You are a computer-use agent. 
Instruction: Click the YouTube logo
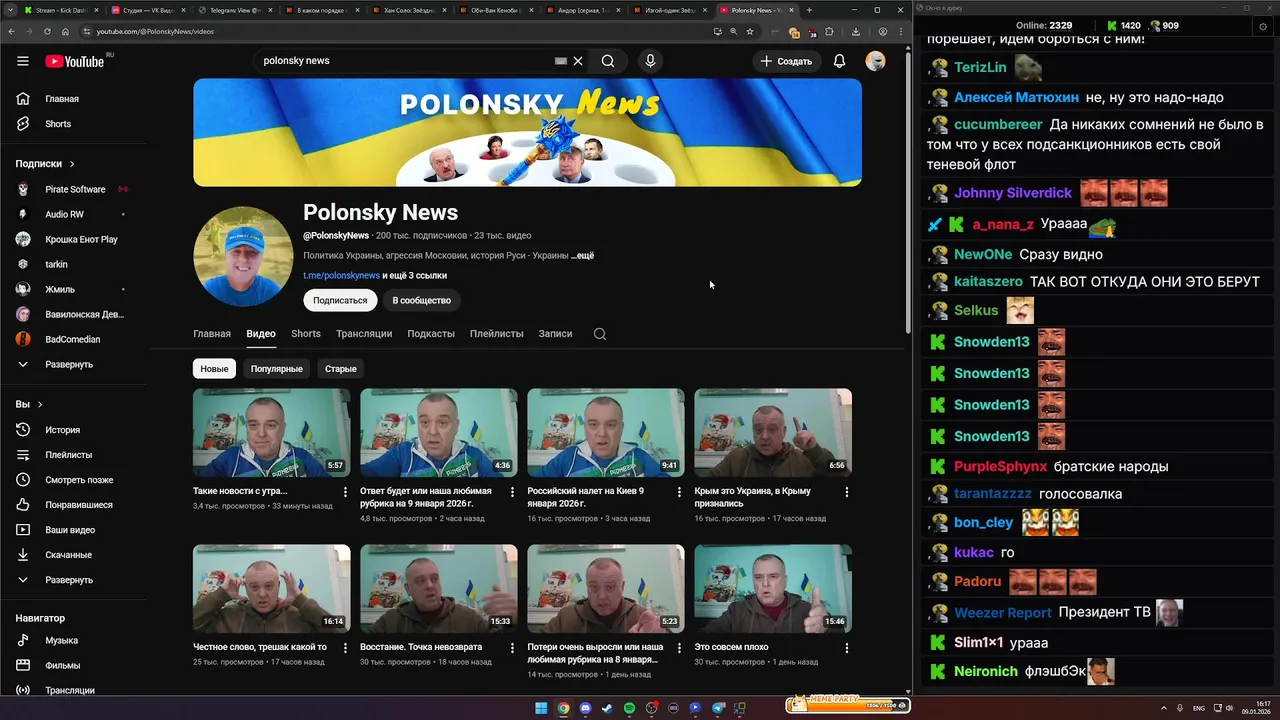click(75, 61)
